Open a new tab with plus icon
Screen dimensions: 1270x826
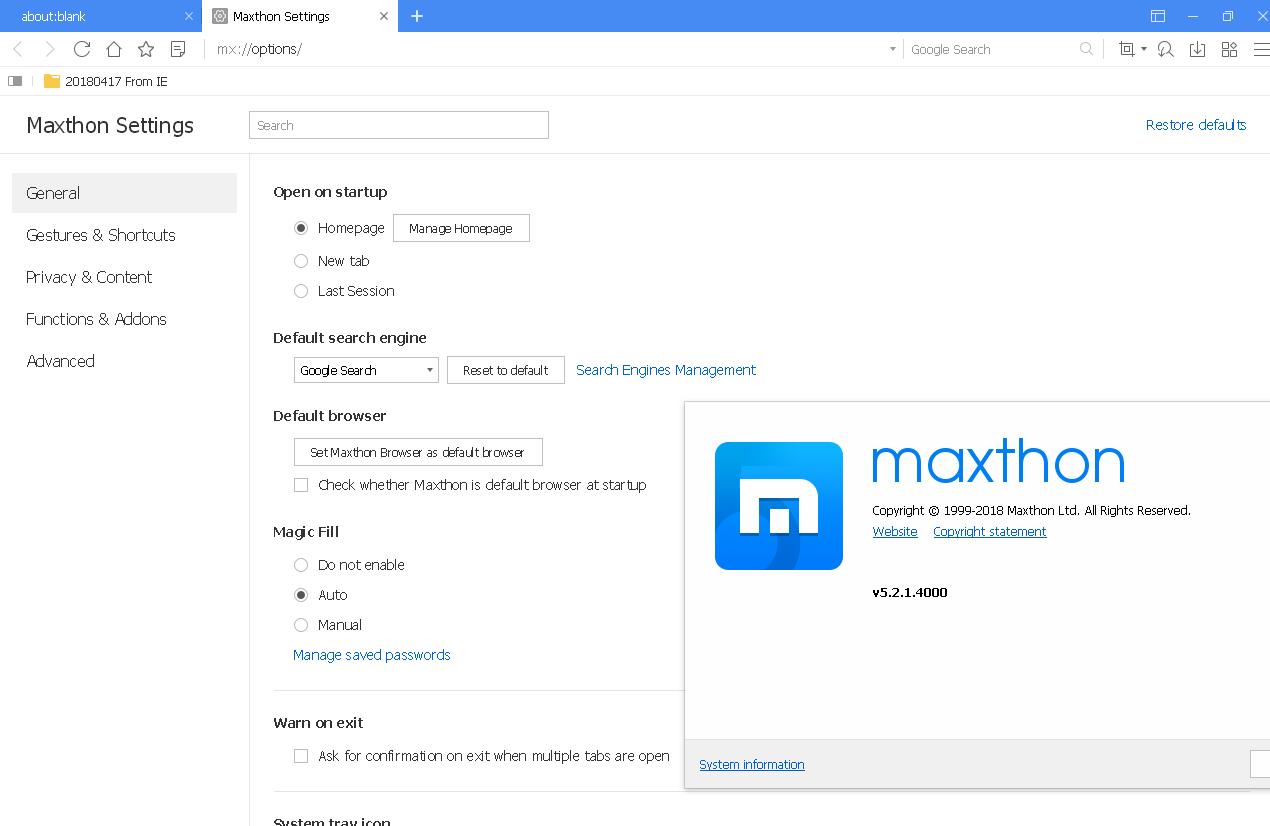417,16
